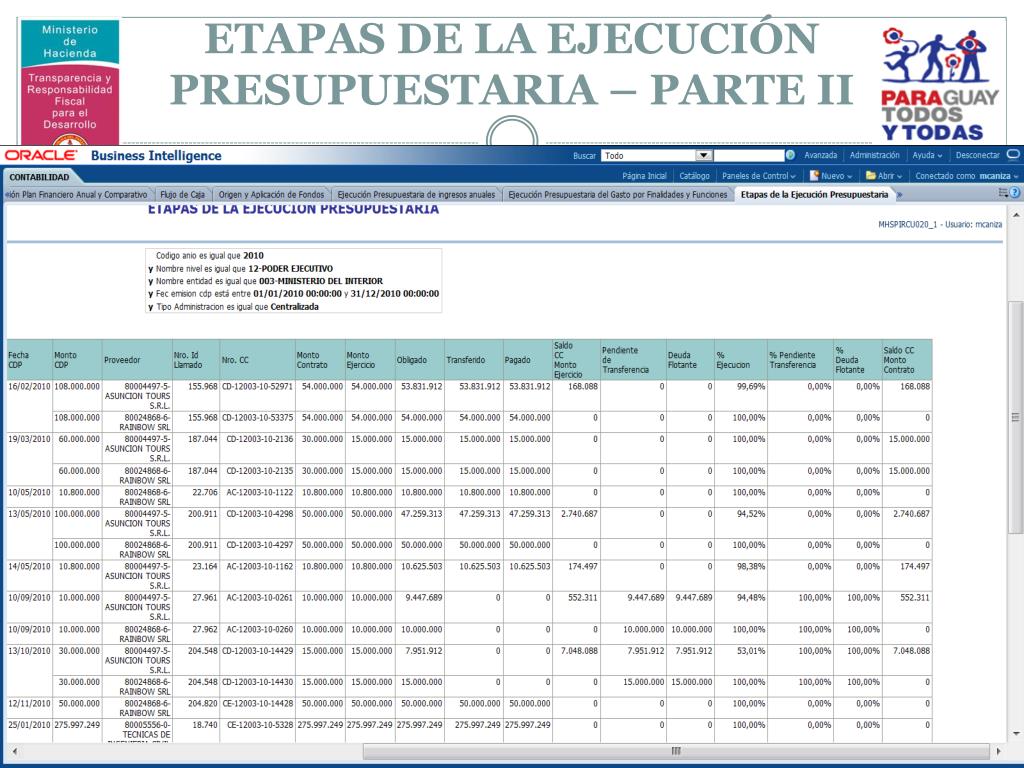Click into the search text field

coord(748,155)
